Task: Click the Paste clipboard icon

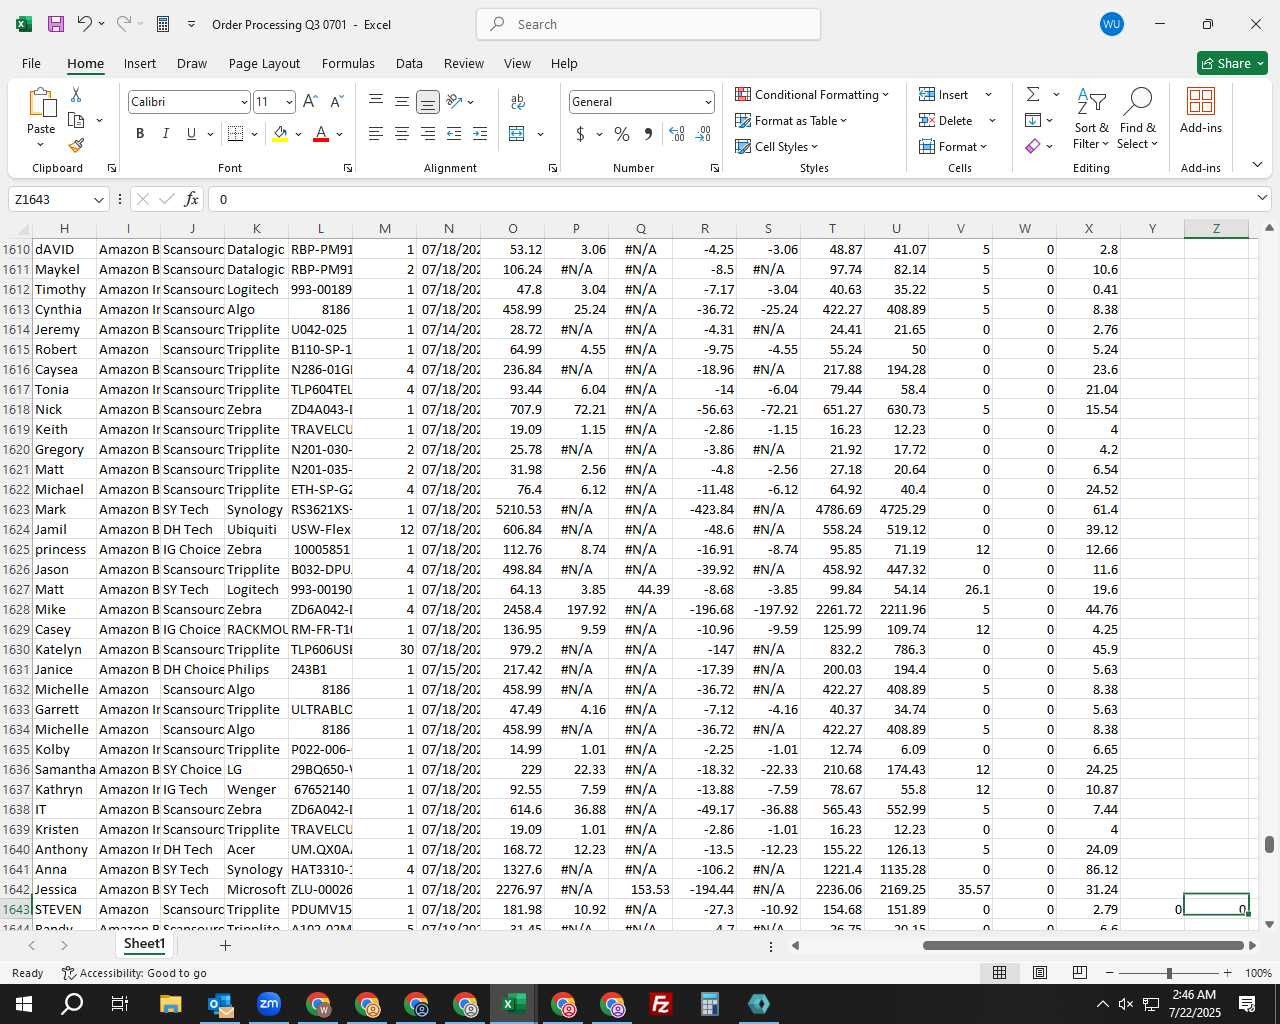Action: coord(41,102)
